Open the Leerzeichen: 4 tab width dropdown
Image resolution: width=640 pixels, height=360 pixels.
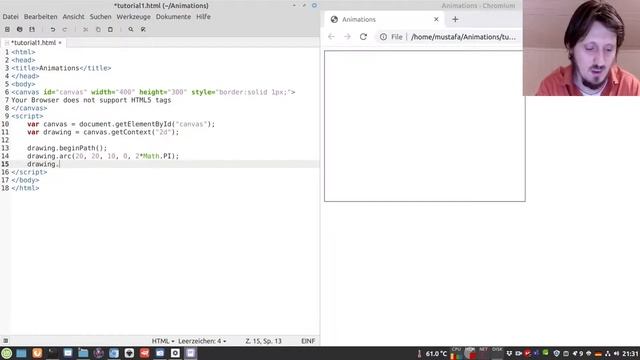202,341
